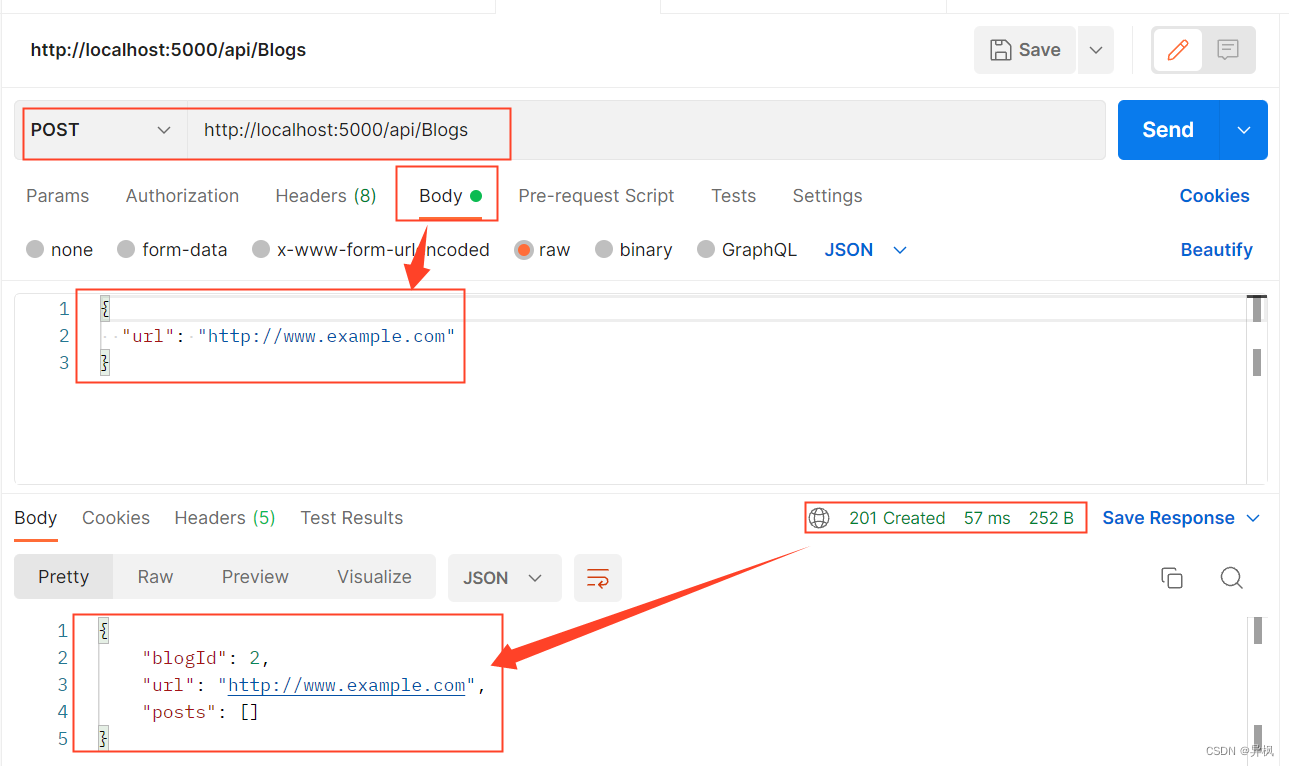Click the request URL input field

coord(646,130)
